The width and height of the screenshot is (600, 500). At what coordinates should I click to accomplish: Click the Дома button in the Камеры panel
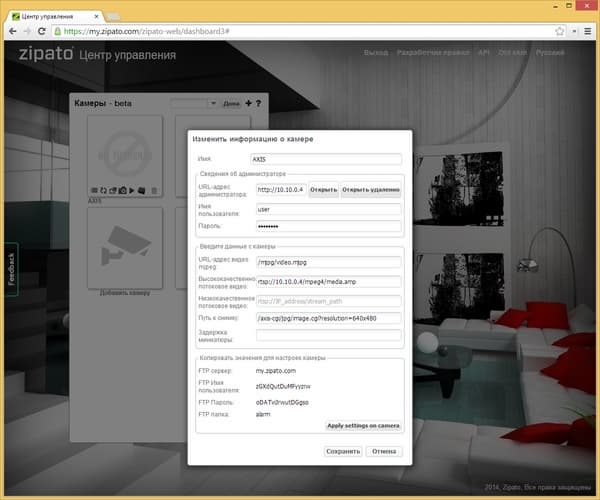pyautogui.click(x=232, y=103)
